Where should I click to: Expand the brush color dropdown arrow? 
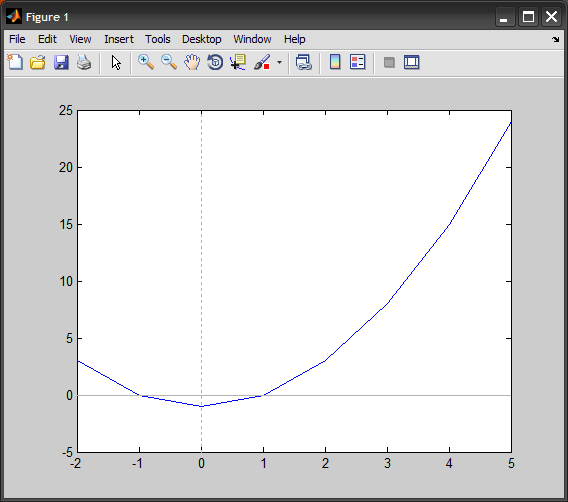point(279,62)
